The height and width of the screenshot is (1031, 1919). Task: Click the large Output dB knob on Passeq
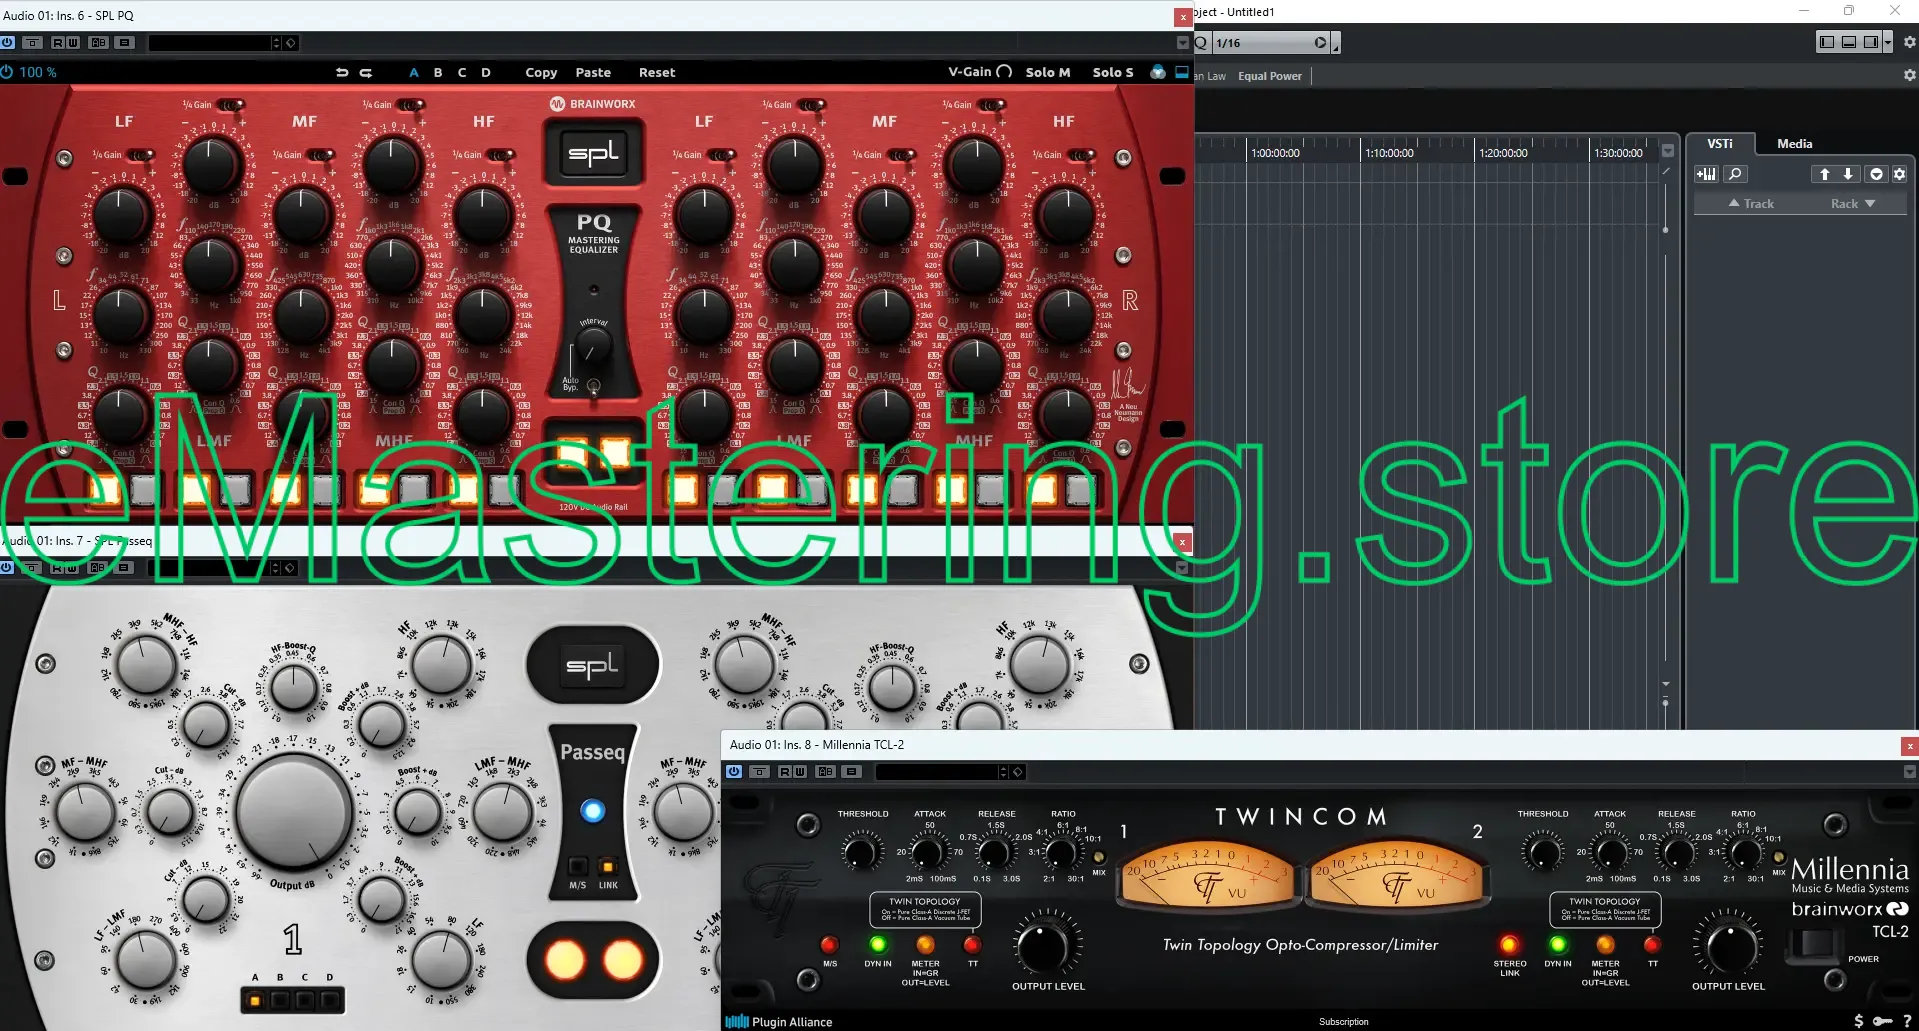(x=294, y=811)
